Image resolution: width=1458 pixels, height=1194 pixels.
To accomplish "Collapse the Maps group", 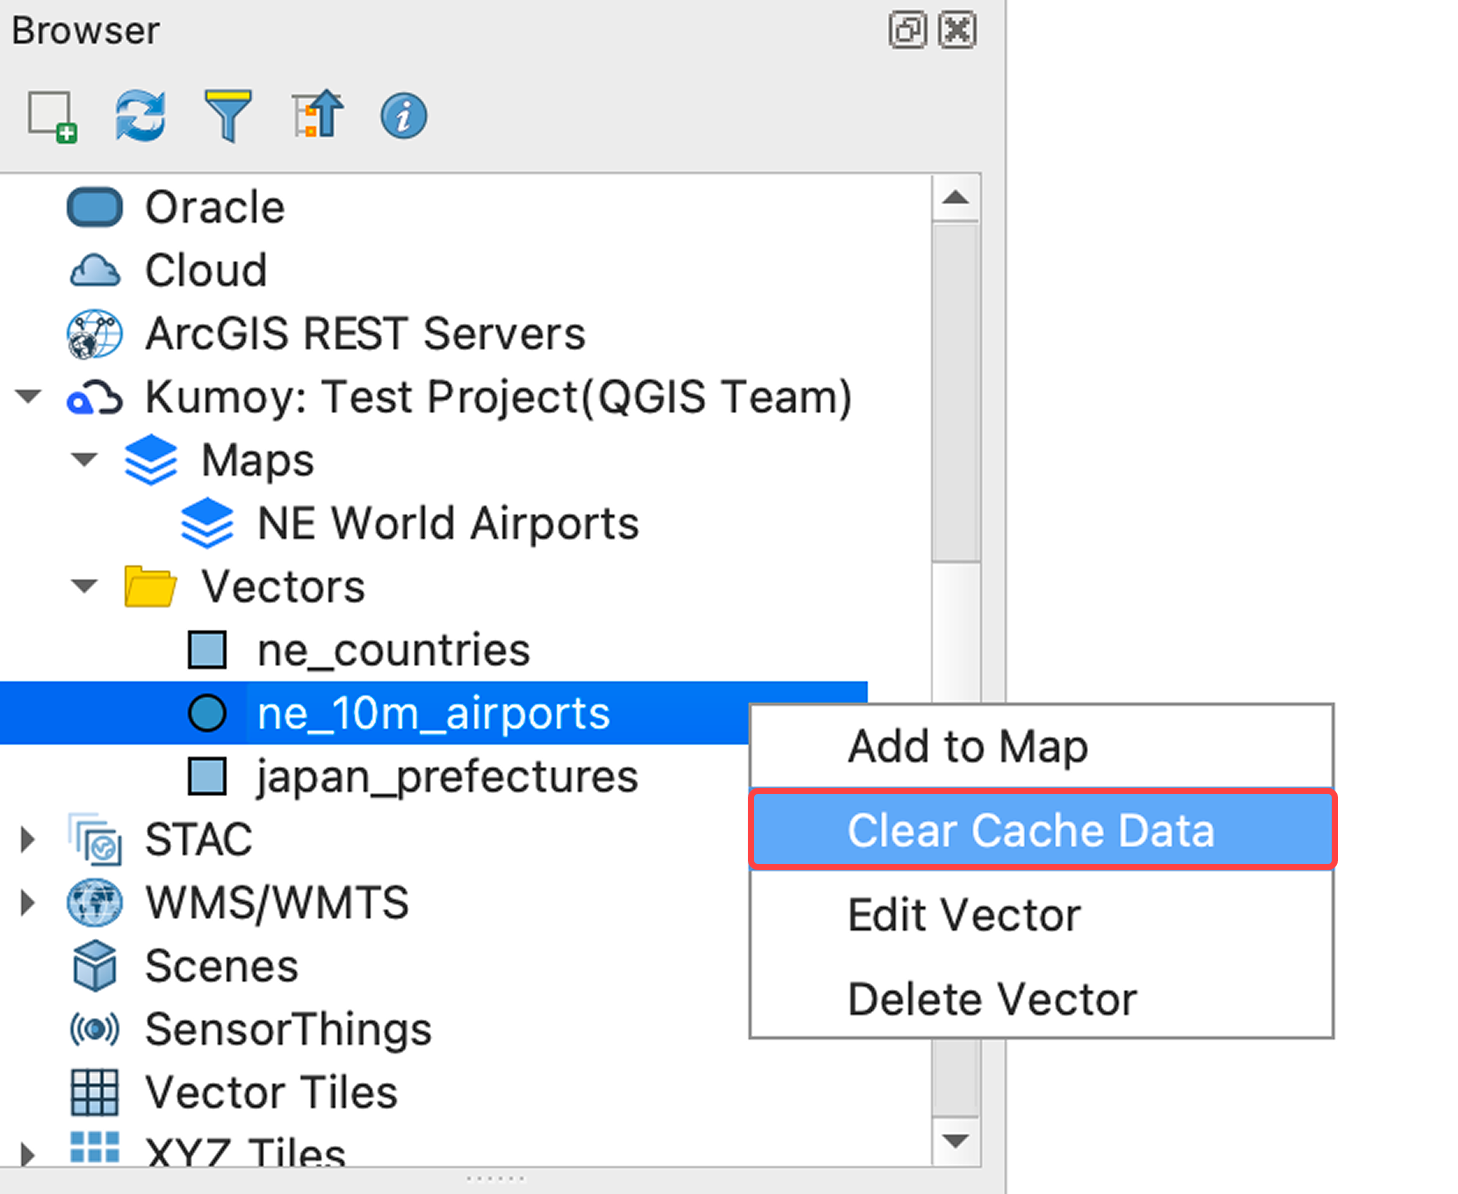I will click(85, 460).
